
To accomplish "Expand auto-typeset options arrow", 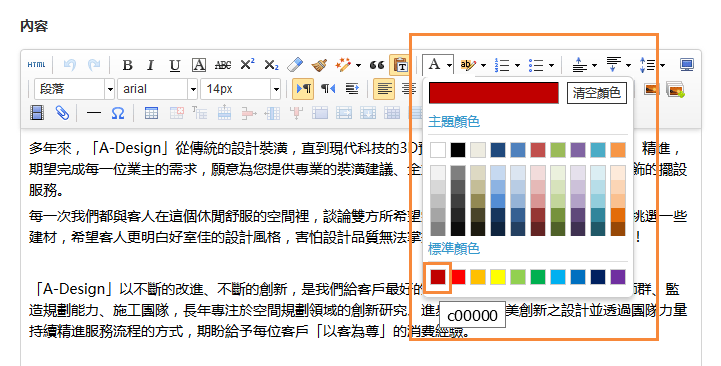I will coord(358,65).
